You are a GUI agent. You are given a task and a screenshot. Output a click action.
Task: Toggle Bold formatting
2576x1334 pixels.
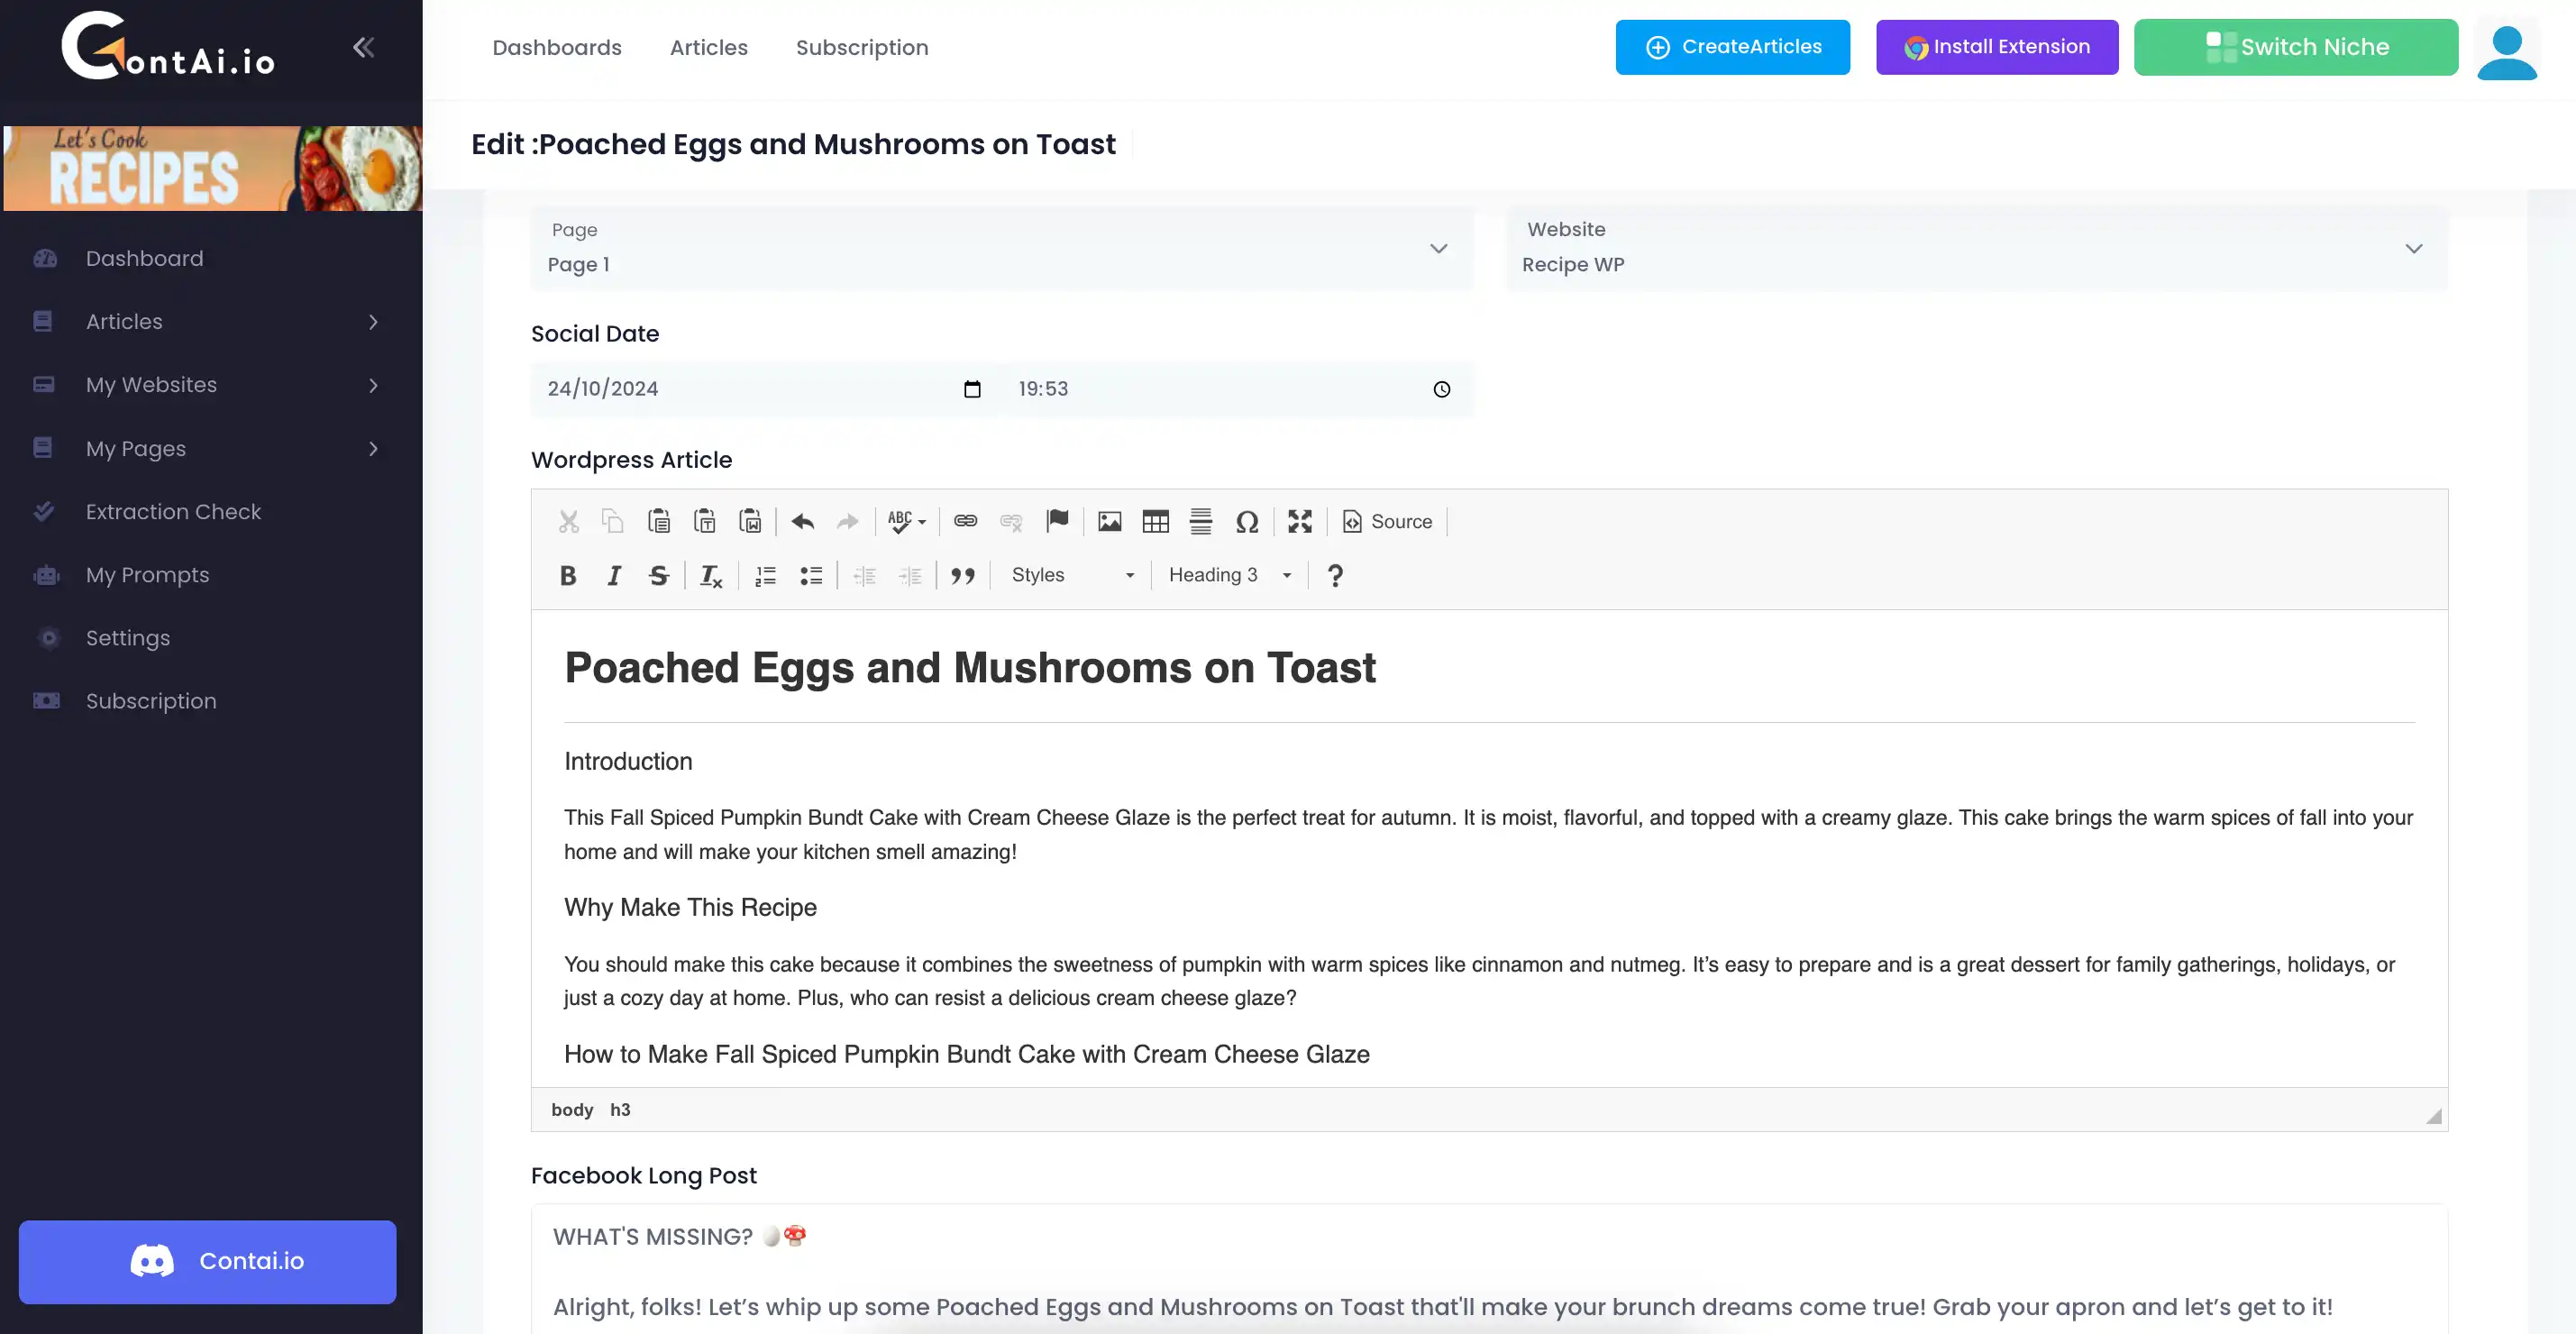[x=568, y=575]
